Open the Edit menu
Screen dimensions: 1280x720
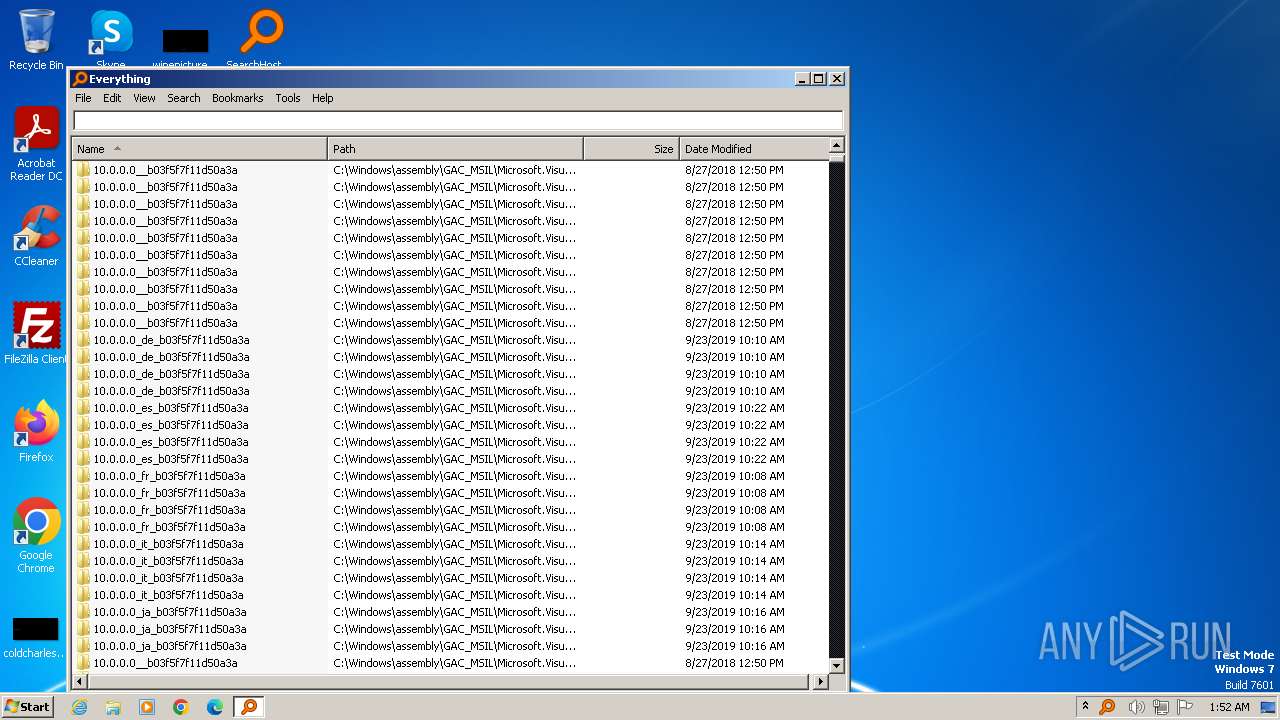click(112, 98)
